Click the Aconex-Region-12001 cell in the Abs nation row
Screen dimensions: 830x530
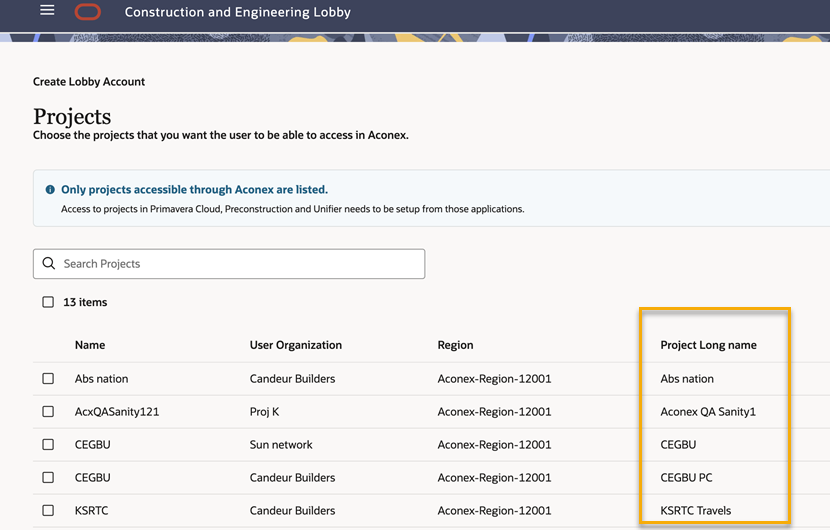click(494, 379)
